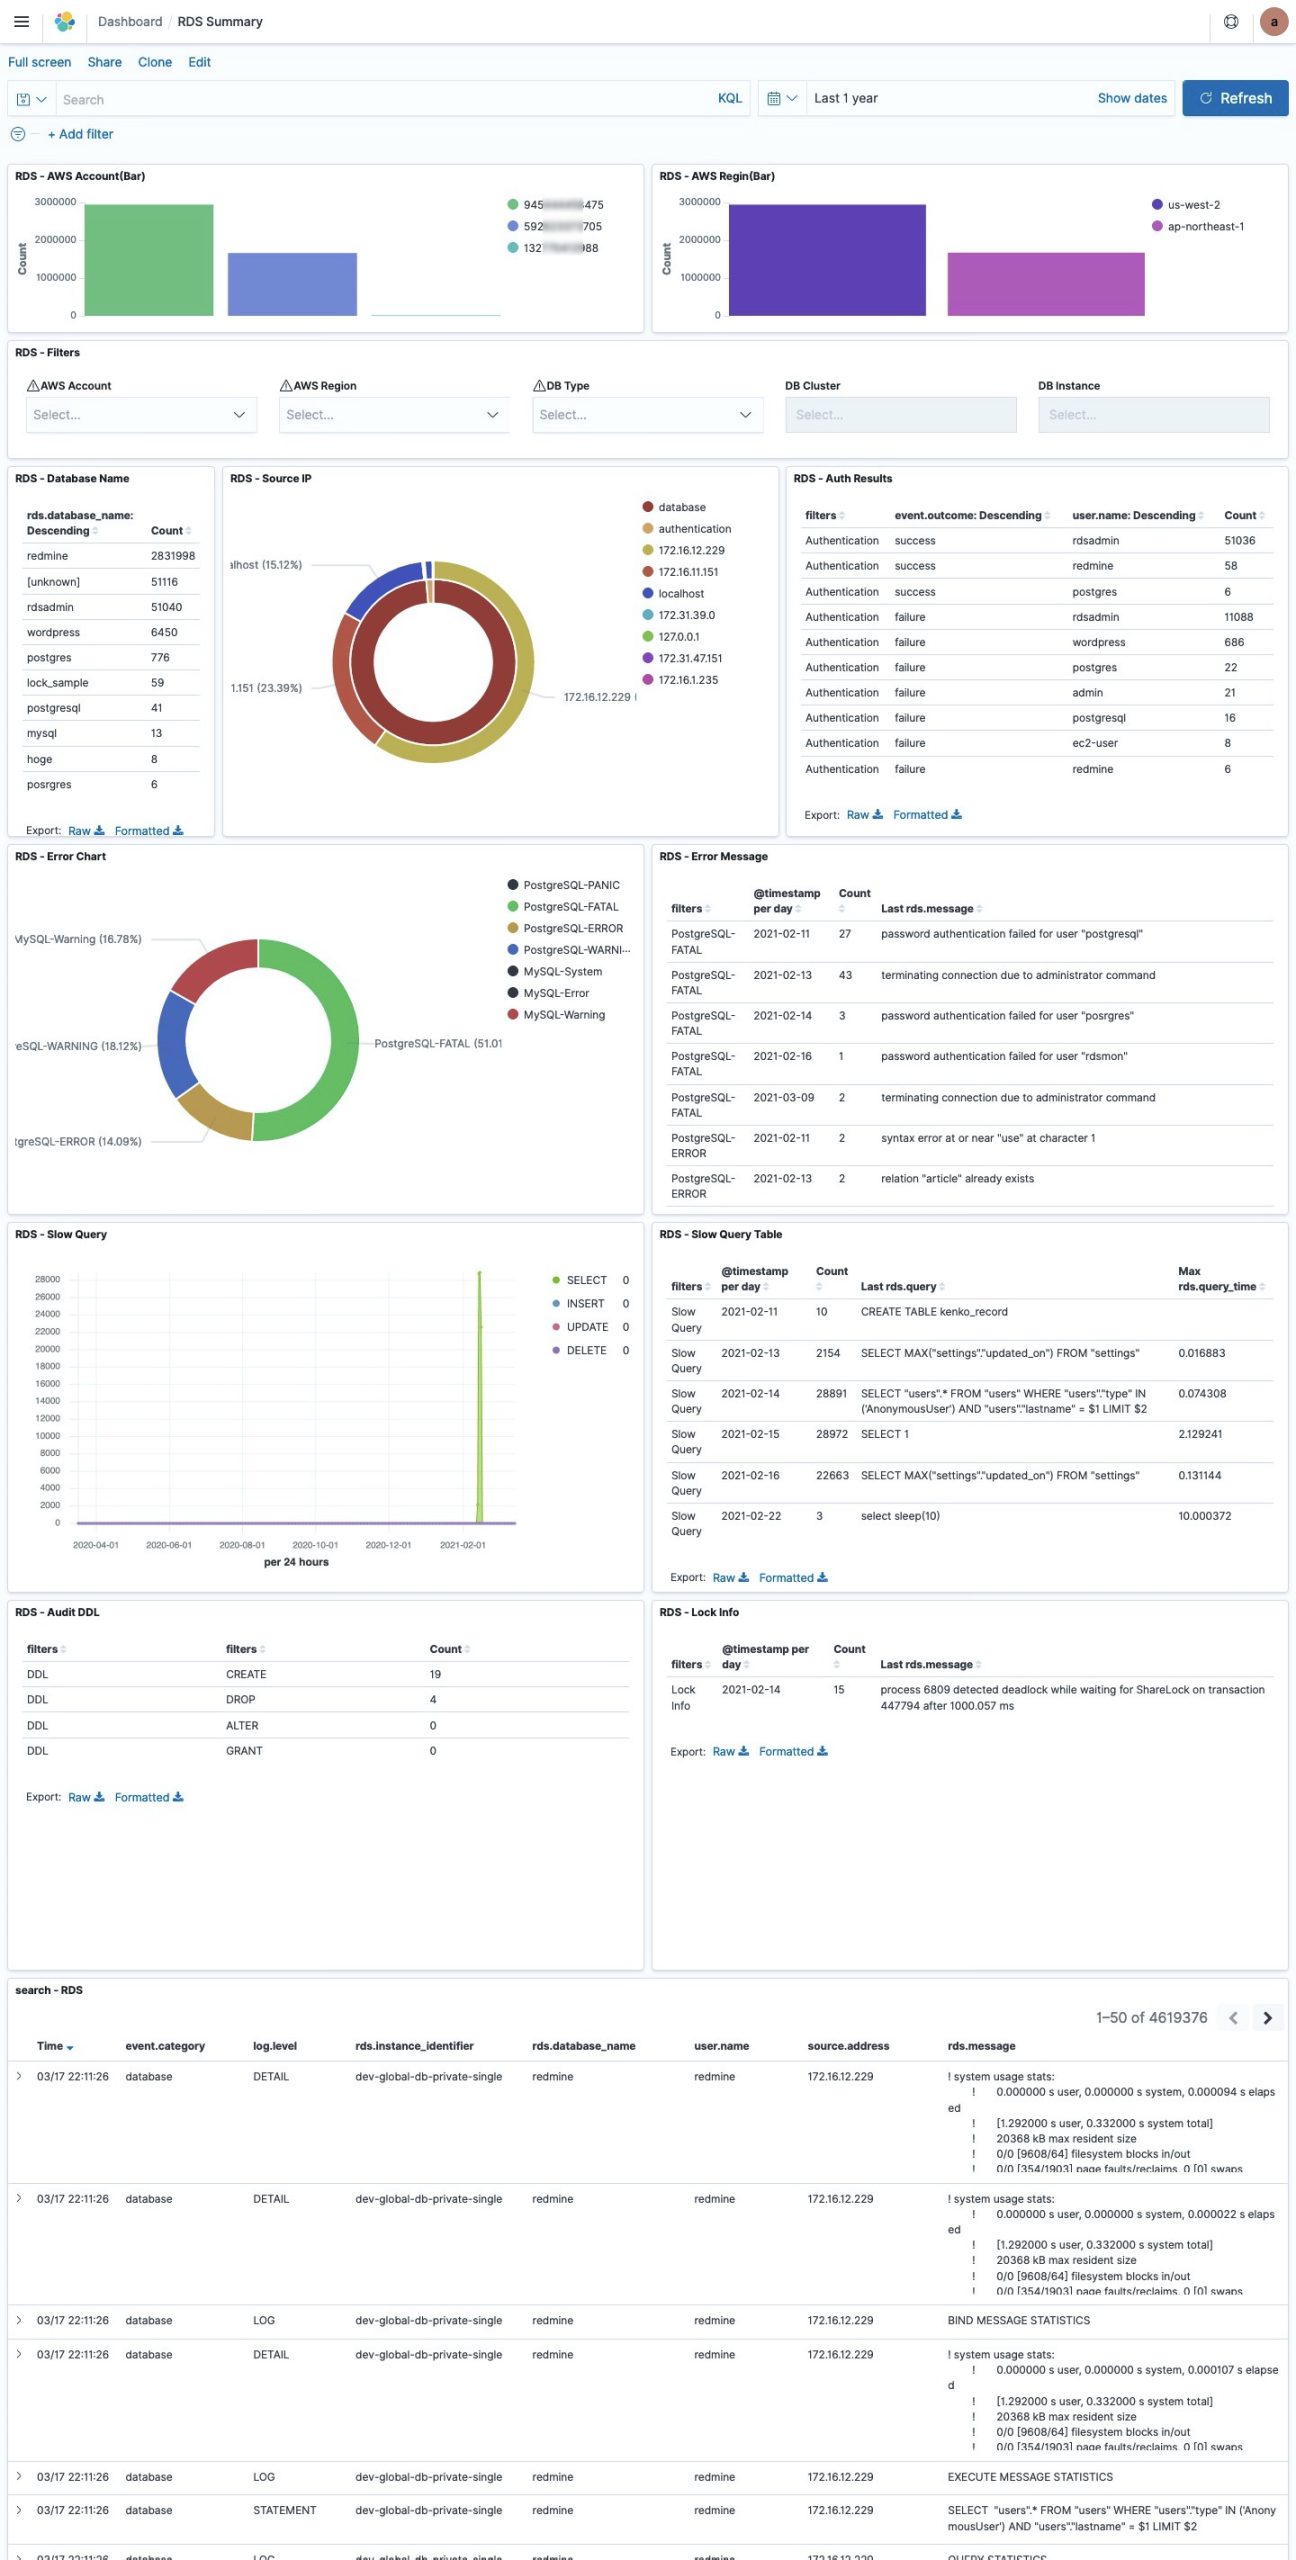Click the Elastic logo icon
1296x2560 pixels.
click(x=65, y=21)
